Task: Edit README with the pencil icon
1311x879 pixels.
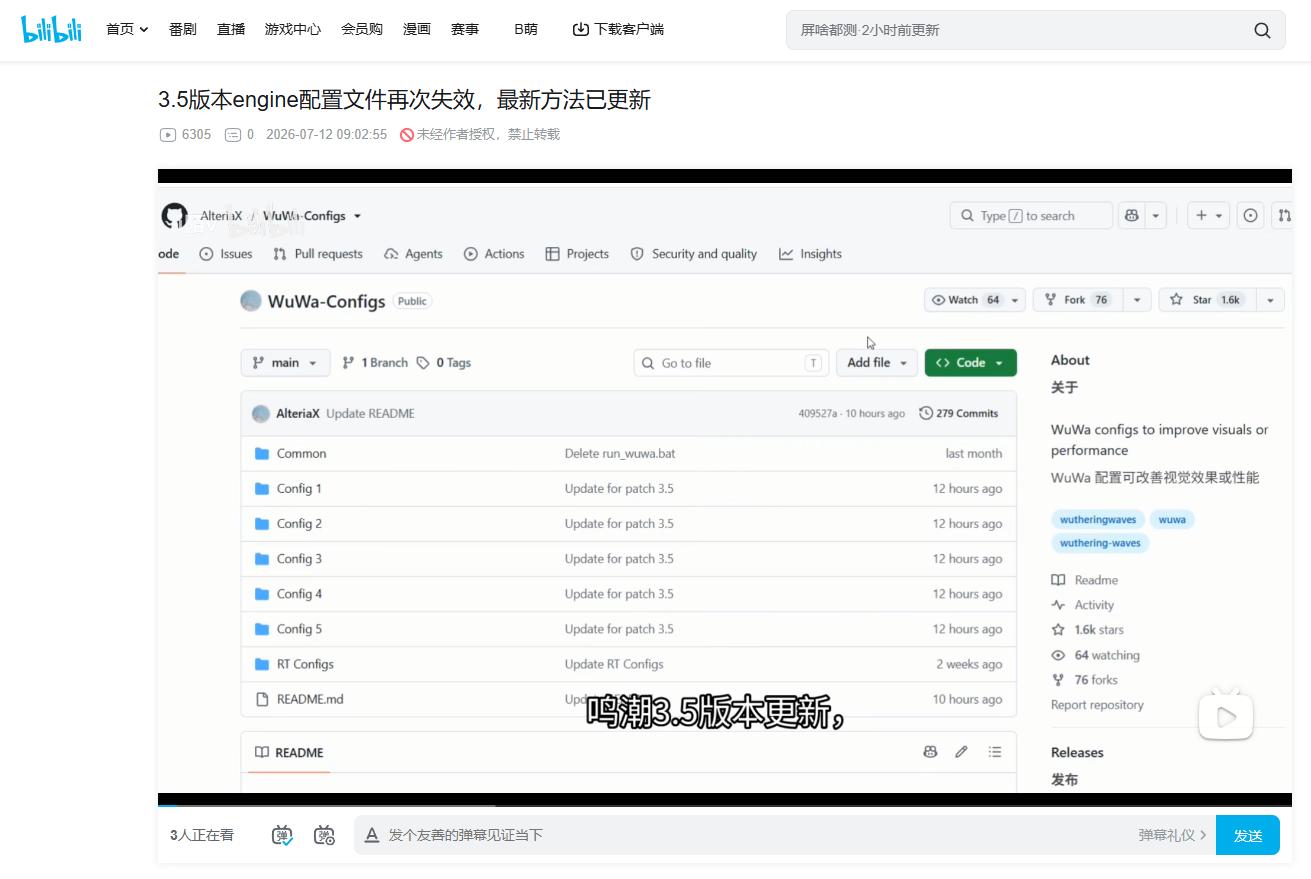Action: tap(961, 752)
